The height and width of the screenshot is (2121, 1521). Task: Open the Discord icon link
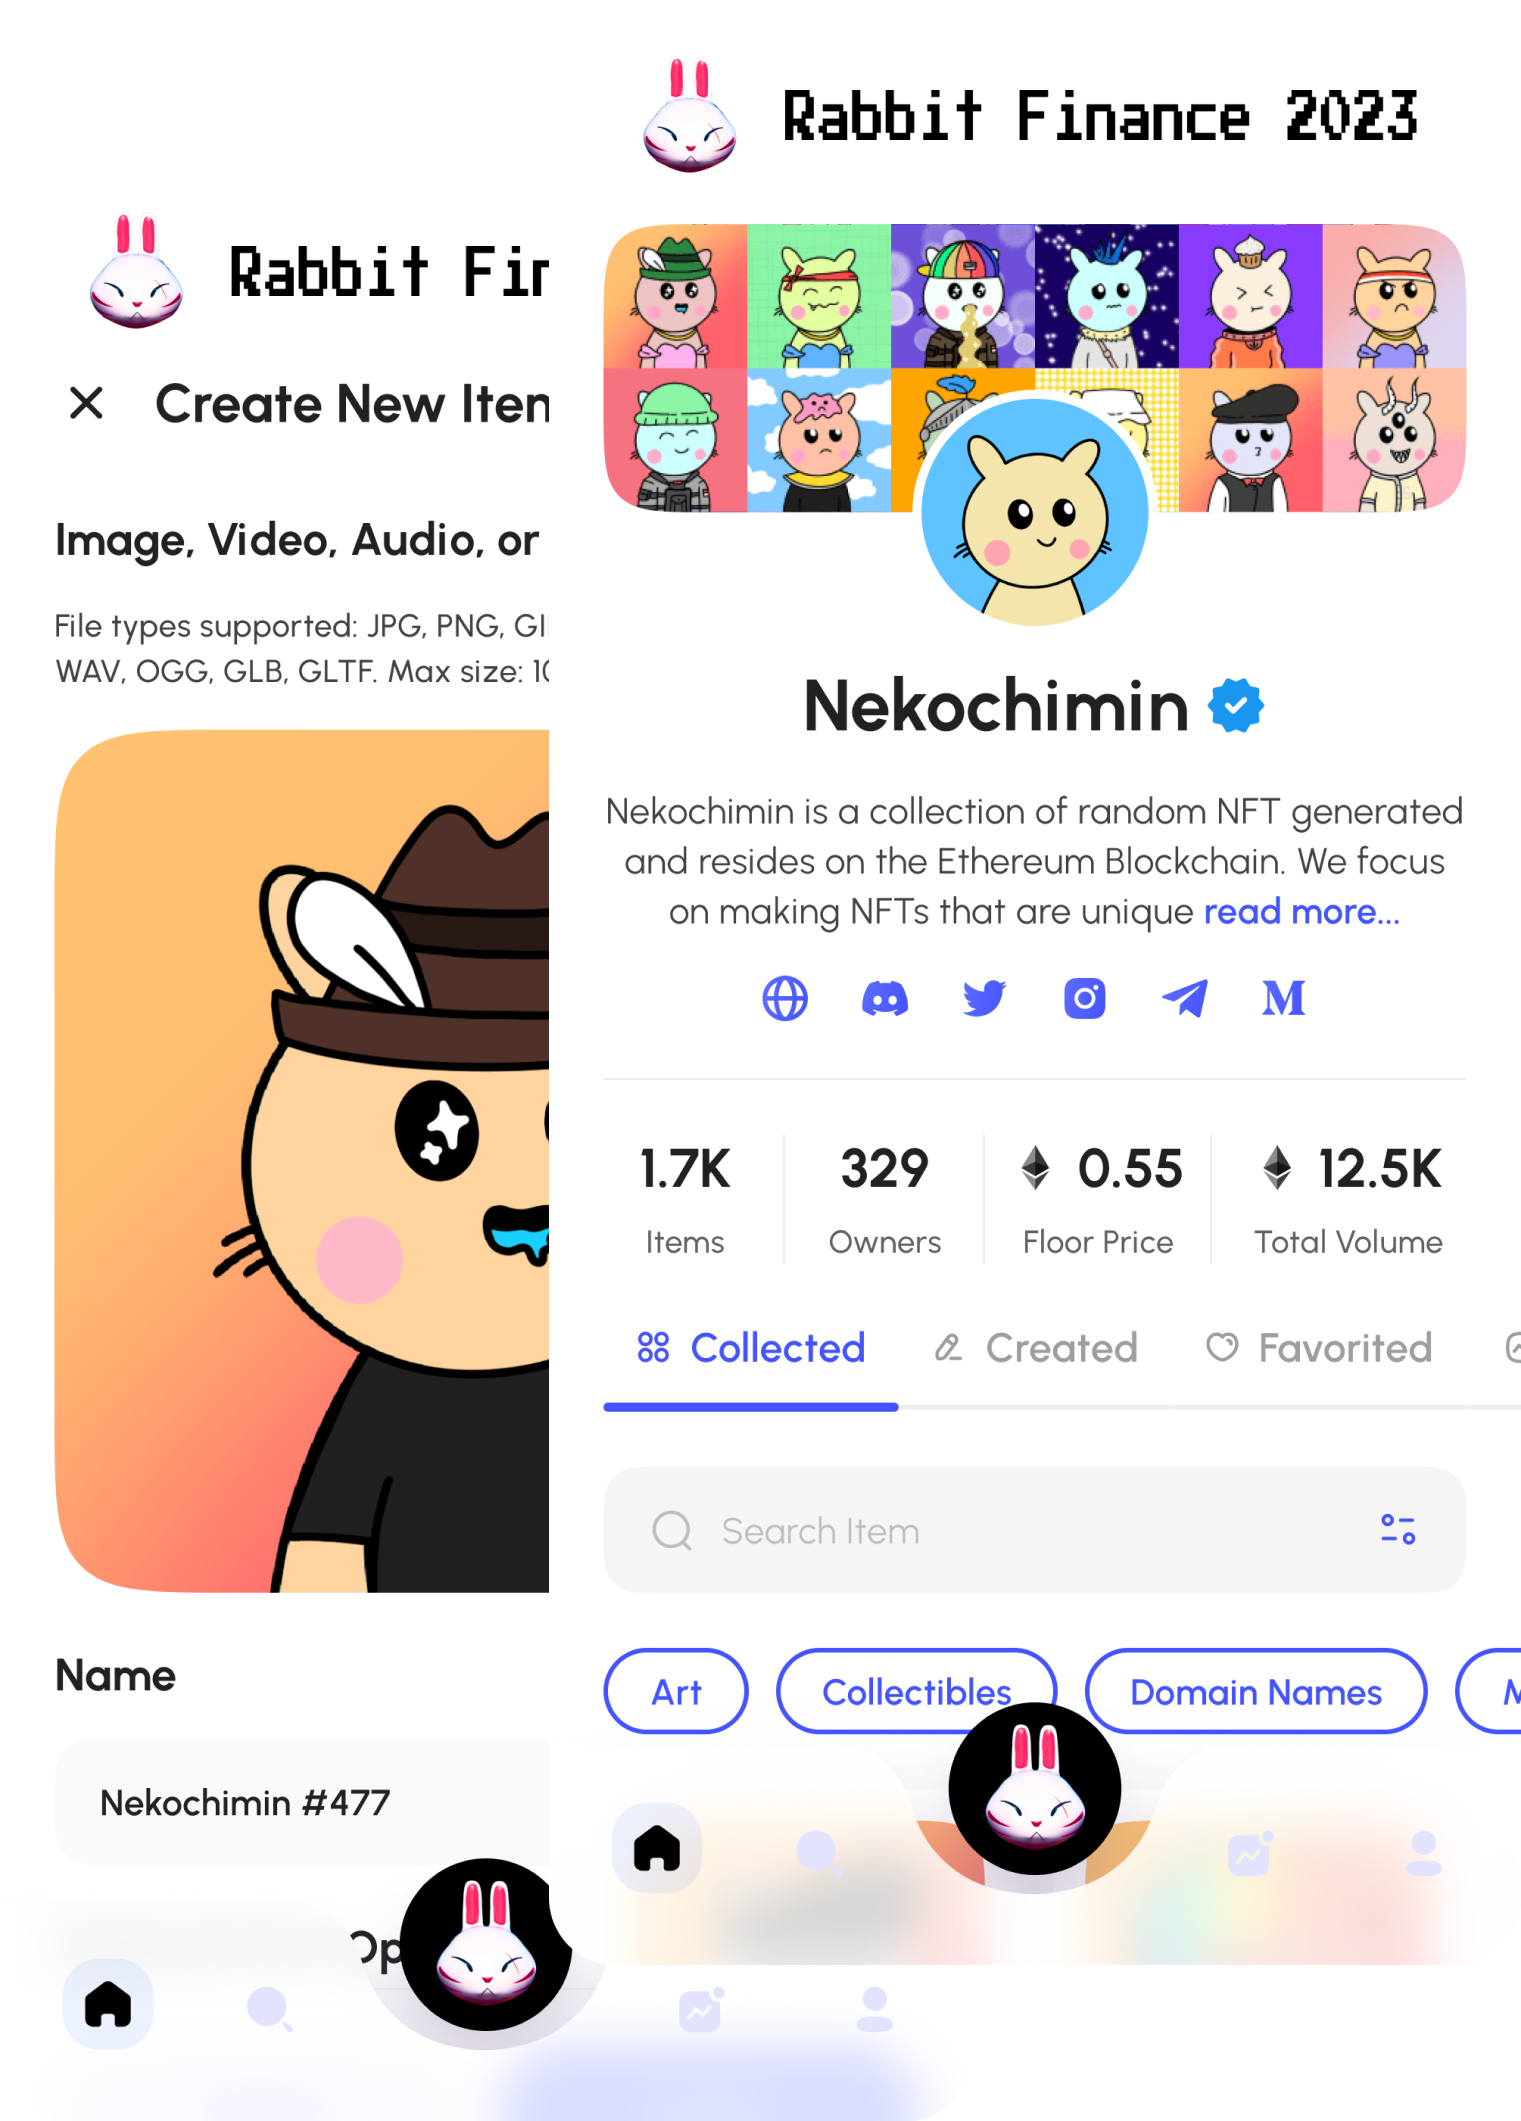click(885, 998)
